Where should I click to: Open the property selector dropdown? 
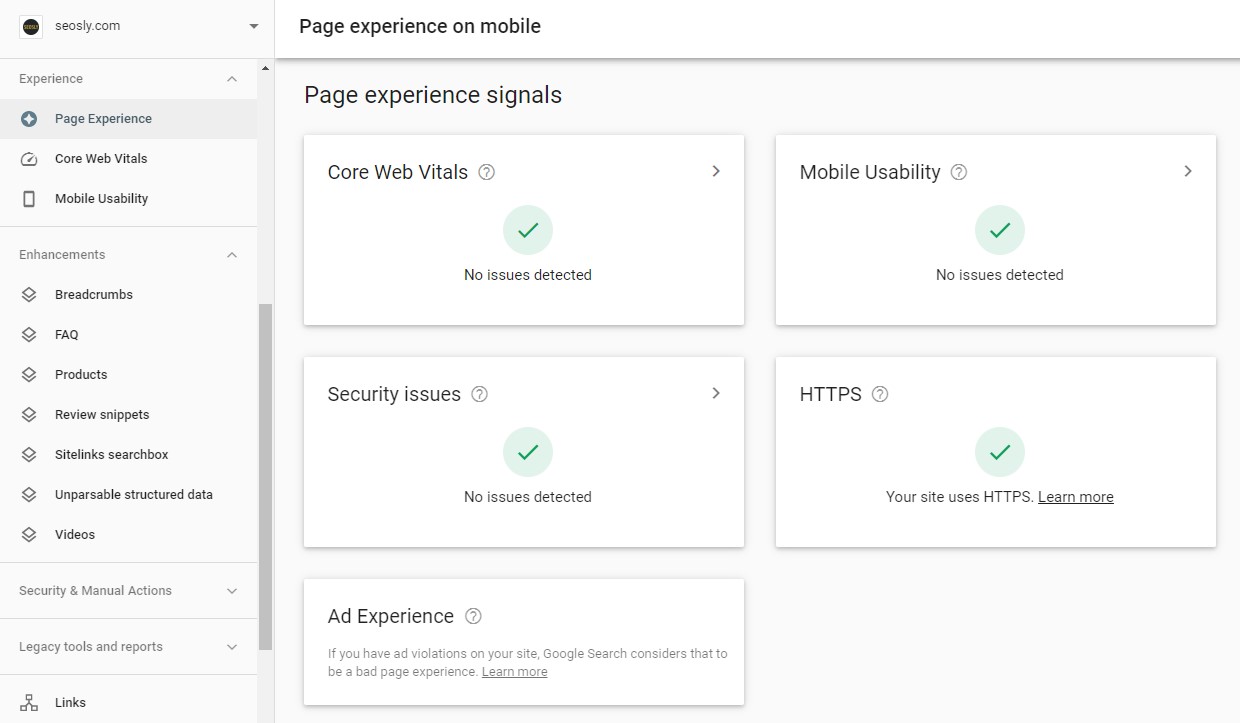point(253,26)
